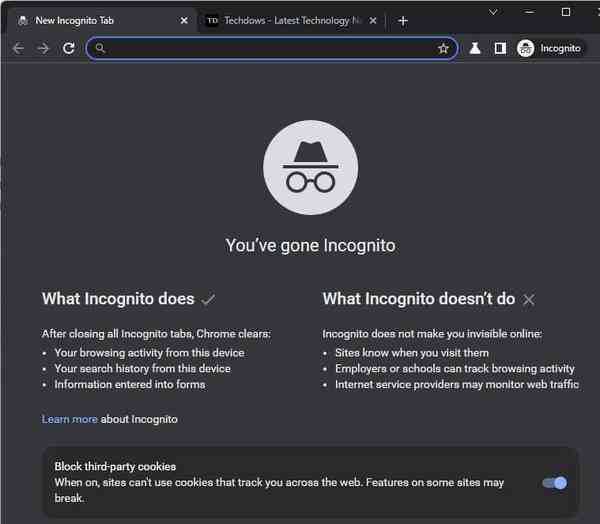Switch to the Techdows tab
600x524 pixels.
coord(291,21)
